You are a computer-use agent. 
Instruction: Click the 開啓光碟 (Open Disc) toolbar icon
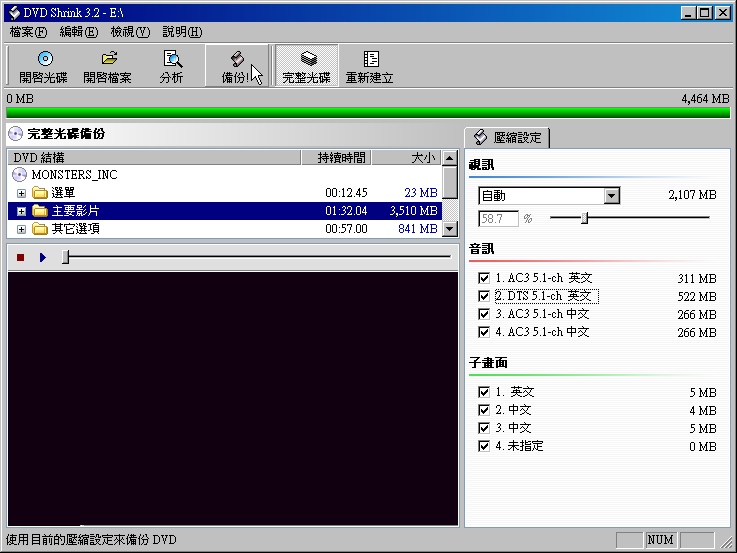coord(45,59)
